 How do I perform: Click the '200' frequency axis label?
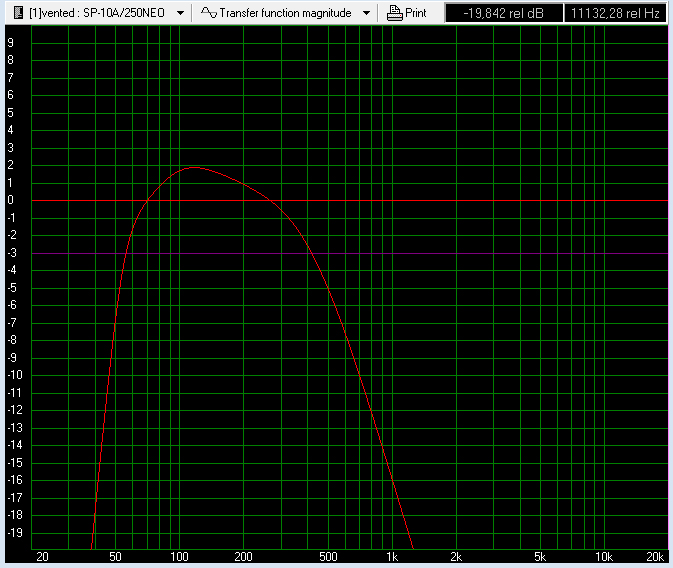(243, 557)
